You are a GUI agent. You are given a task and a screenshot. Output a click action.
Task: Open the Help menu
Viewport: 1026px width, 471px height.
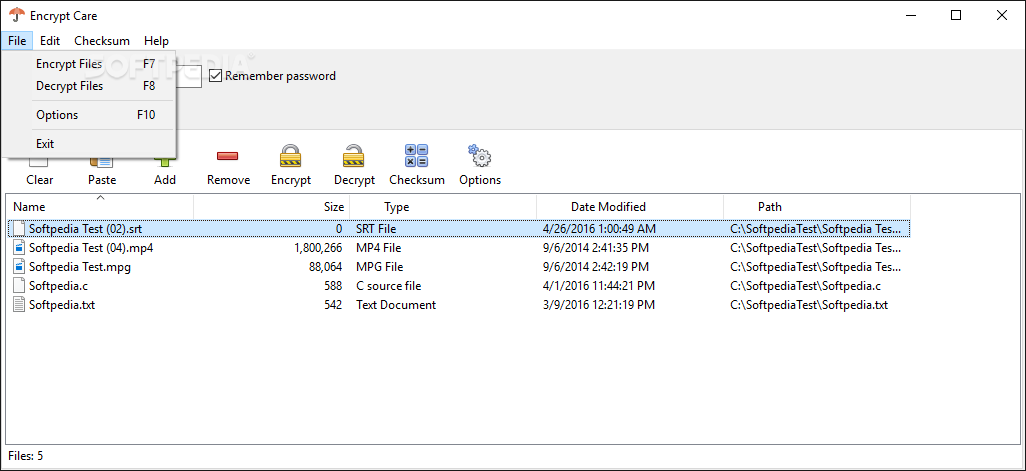pyautogui.click(x=156, y=41)
